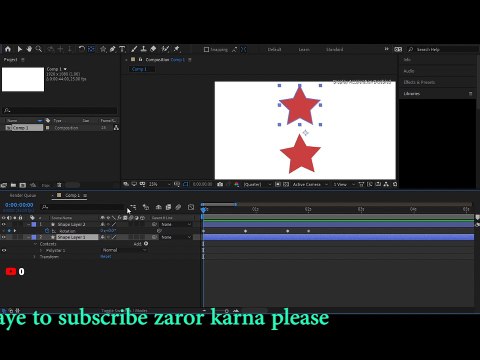Open the Quarter resolution dropdown
Viewport: 480px width, 360px height.
[x=257, y=184]
